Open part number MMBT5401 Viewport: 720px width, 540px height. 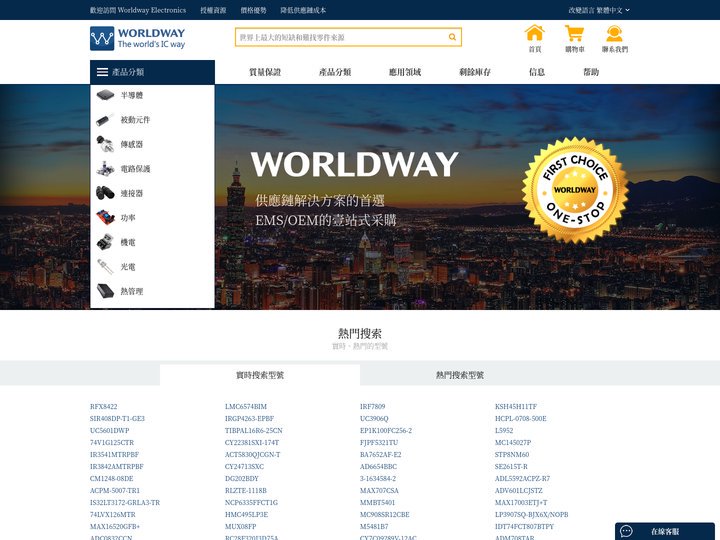[x=377, y=502]
